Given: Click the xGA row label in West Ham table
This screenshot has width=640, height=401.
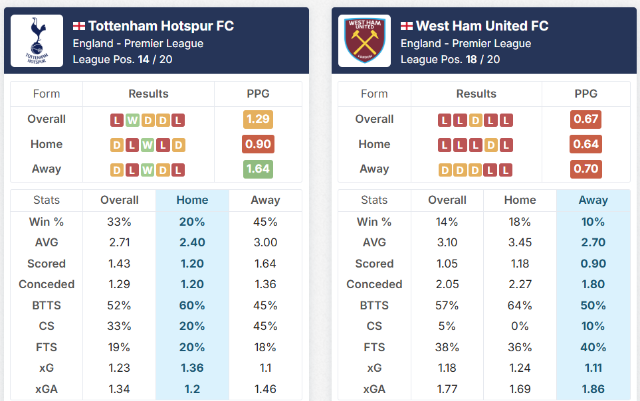Looking at the screenshot, I should tap(375, 389).
